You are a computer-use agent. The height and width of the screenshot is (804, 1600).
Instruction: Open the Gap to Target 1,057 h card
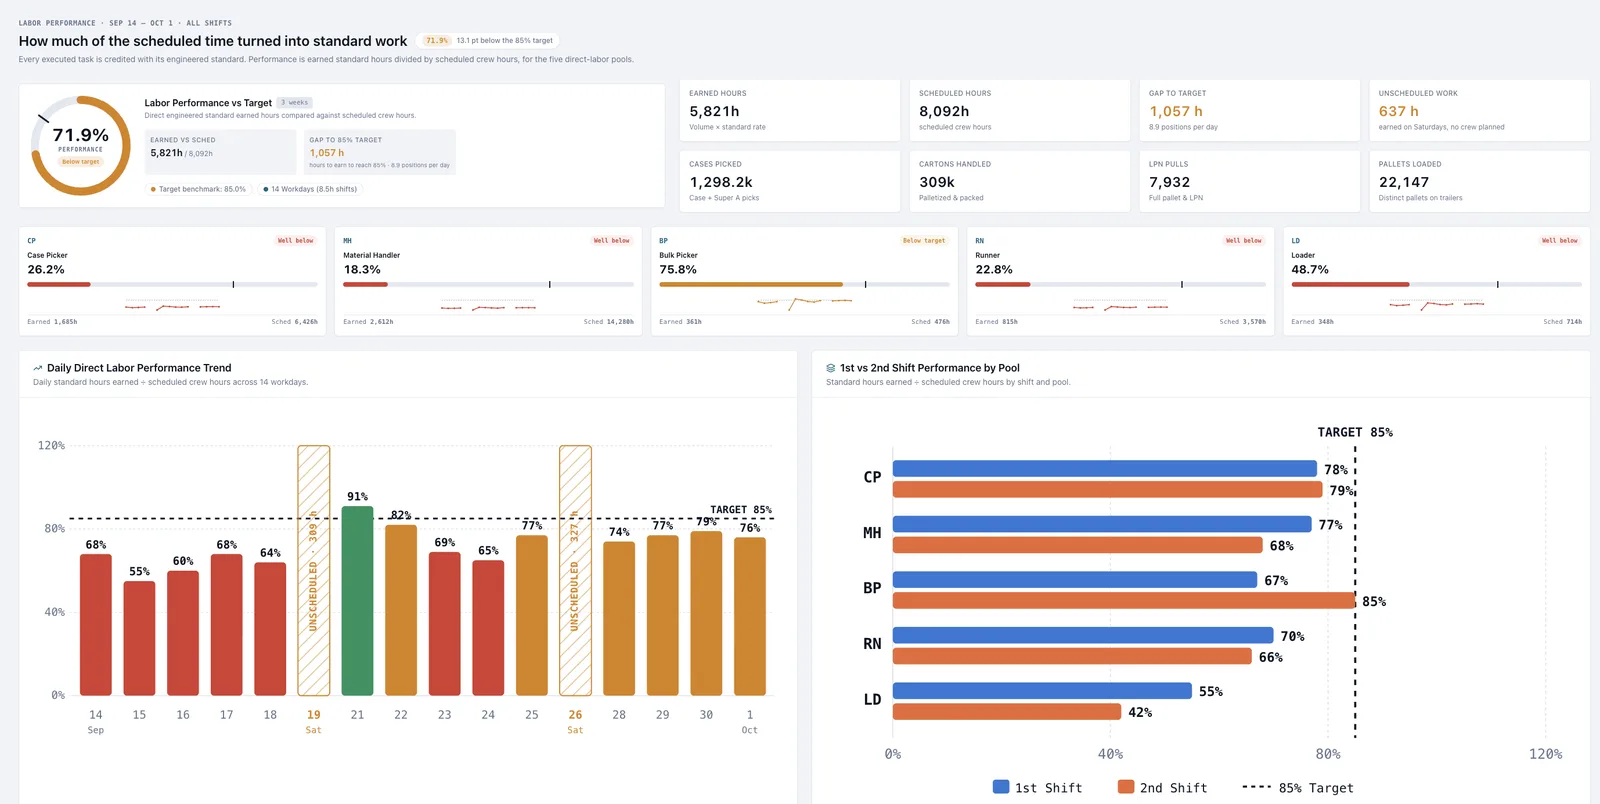click(1250, 111)
